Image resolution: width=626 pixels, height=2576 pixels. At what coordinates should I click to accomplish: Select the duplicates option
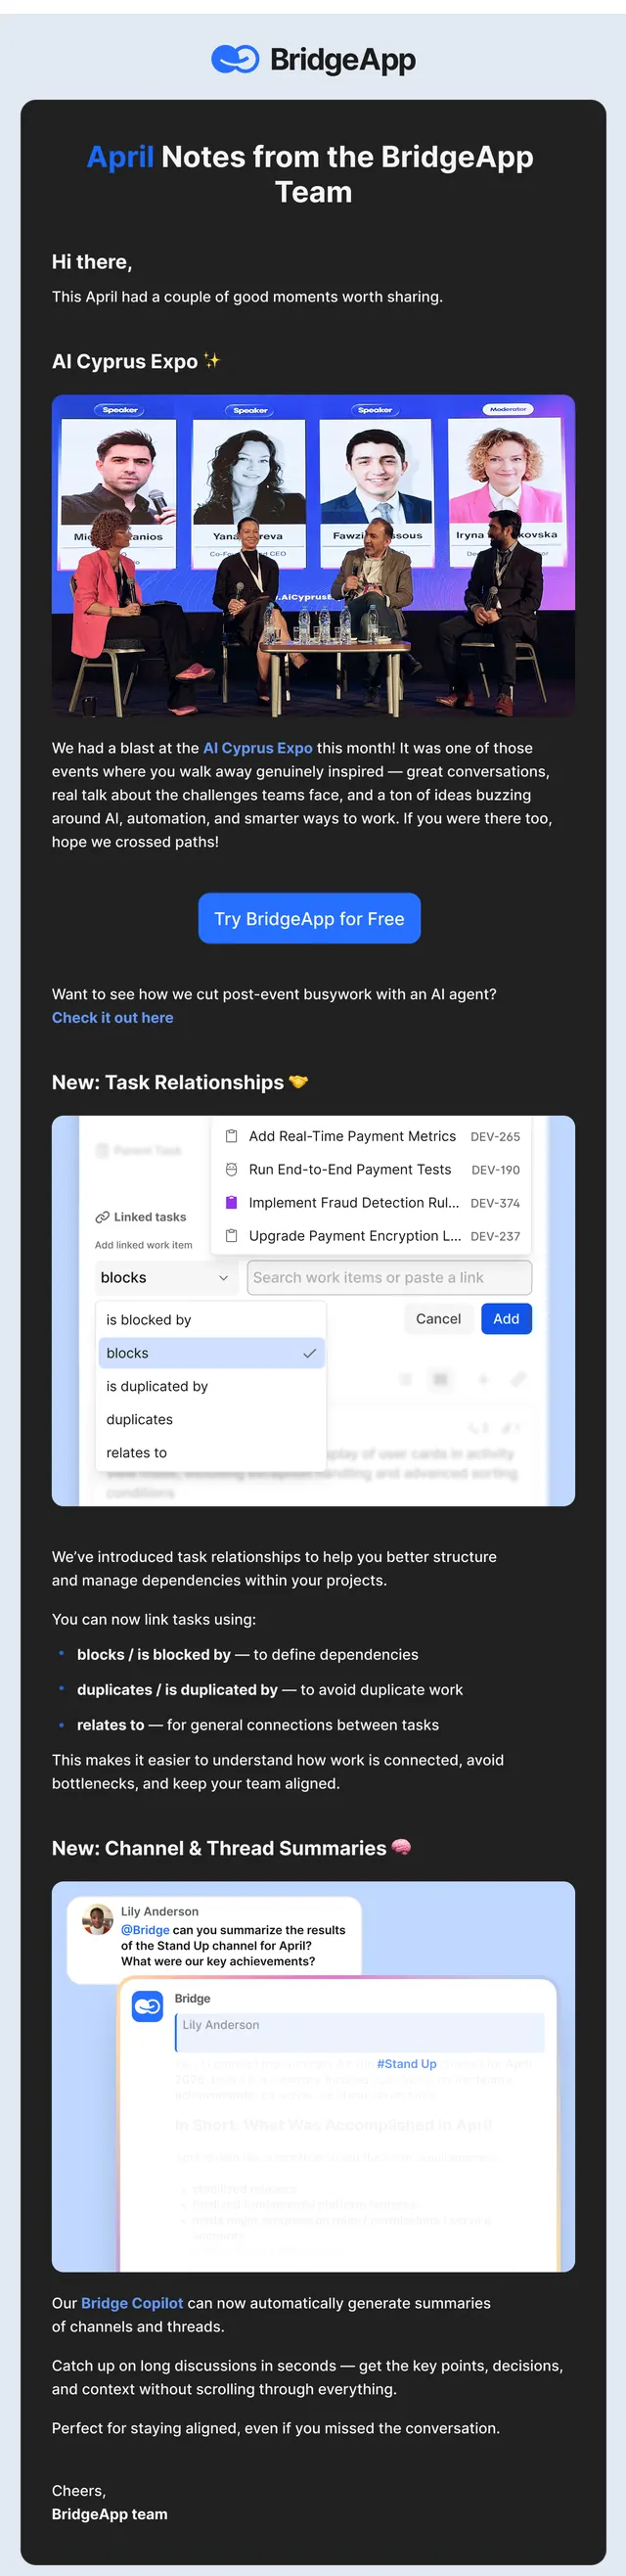(x=211, y=1419)
